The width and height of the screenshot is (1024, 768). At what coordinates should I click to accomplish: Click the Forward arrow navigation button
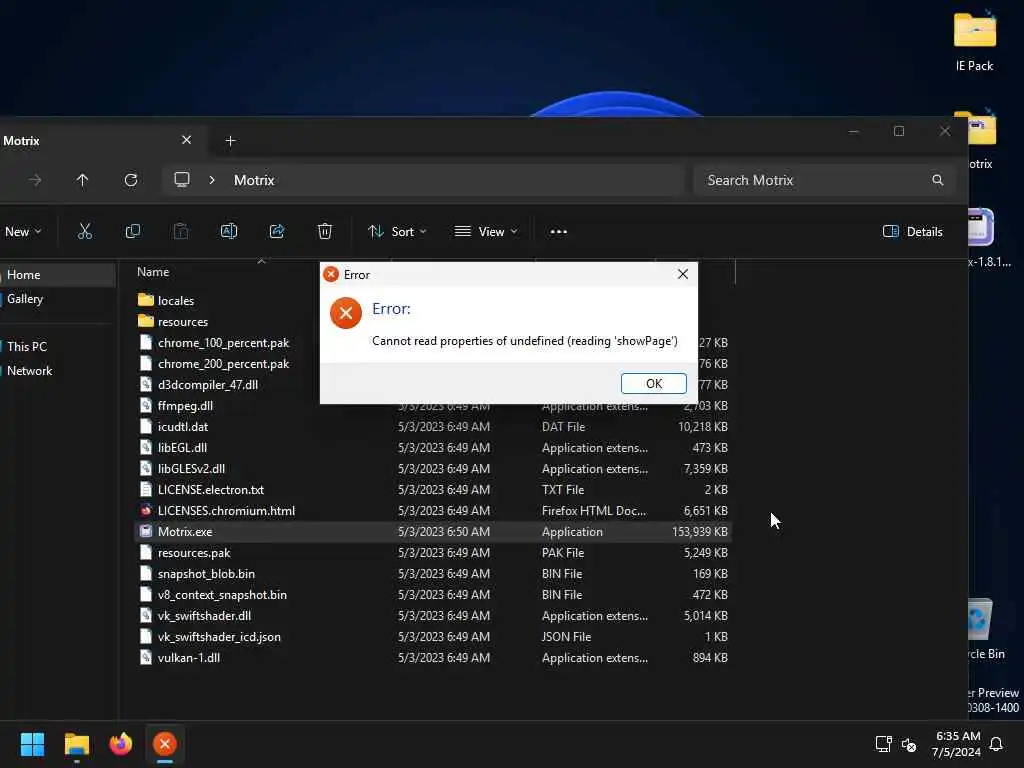(35, 180)
